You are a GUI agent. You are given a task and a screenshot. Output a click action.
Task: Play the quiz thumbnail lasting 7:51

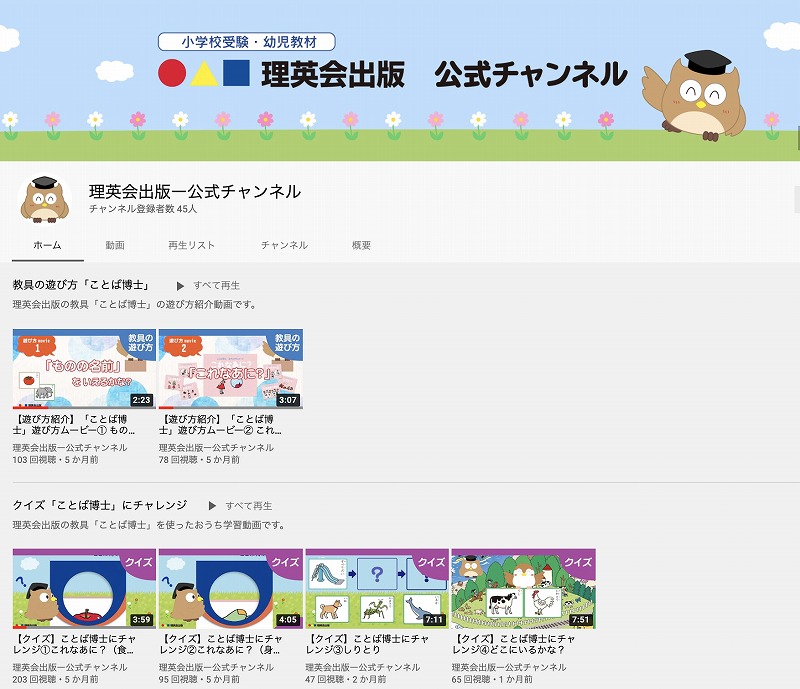(523, 588)
